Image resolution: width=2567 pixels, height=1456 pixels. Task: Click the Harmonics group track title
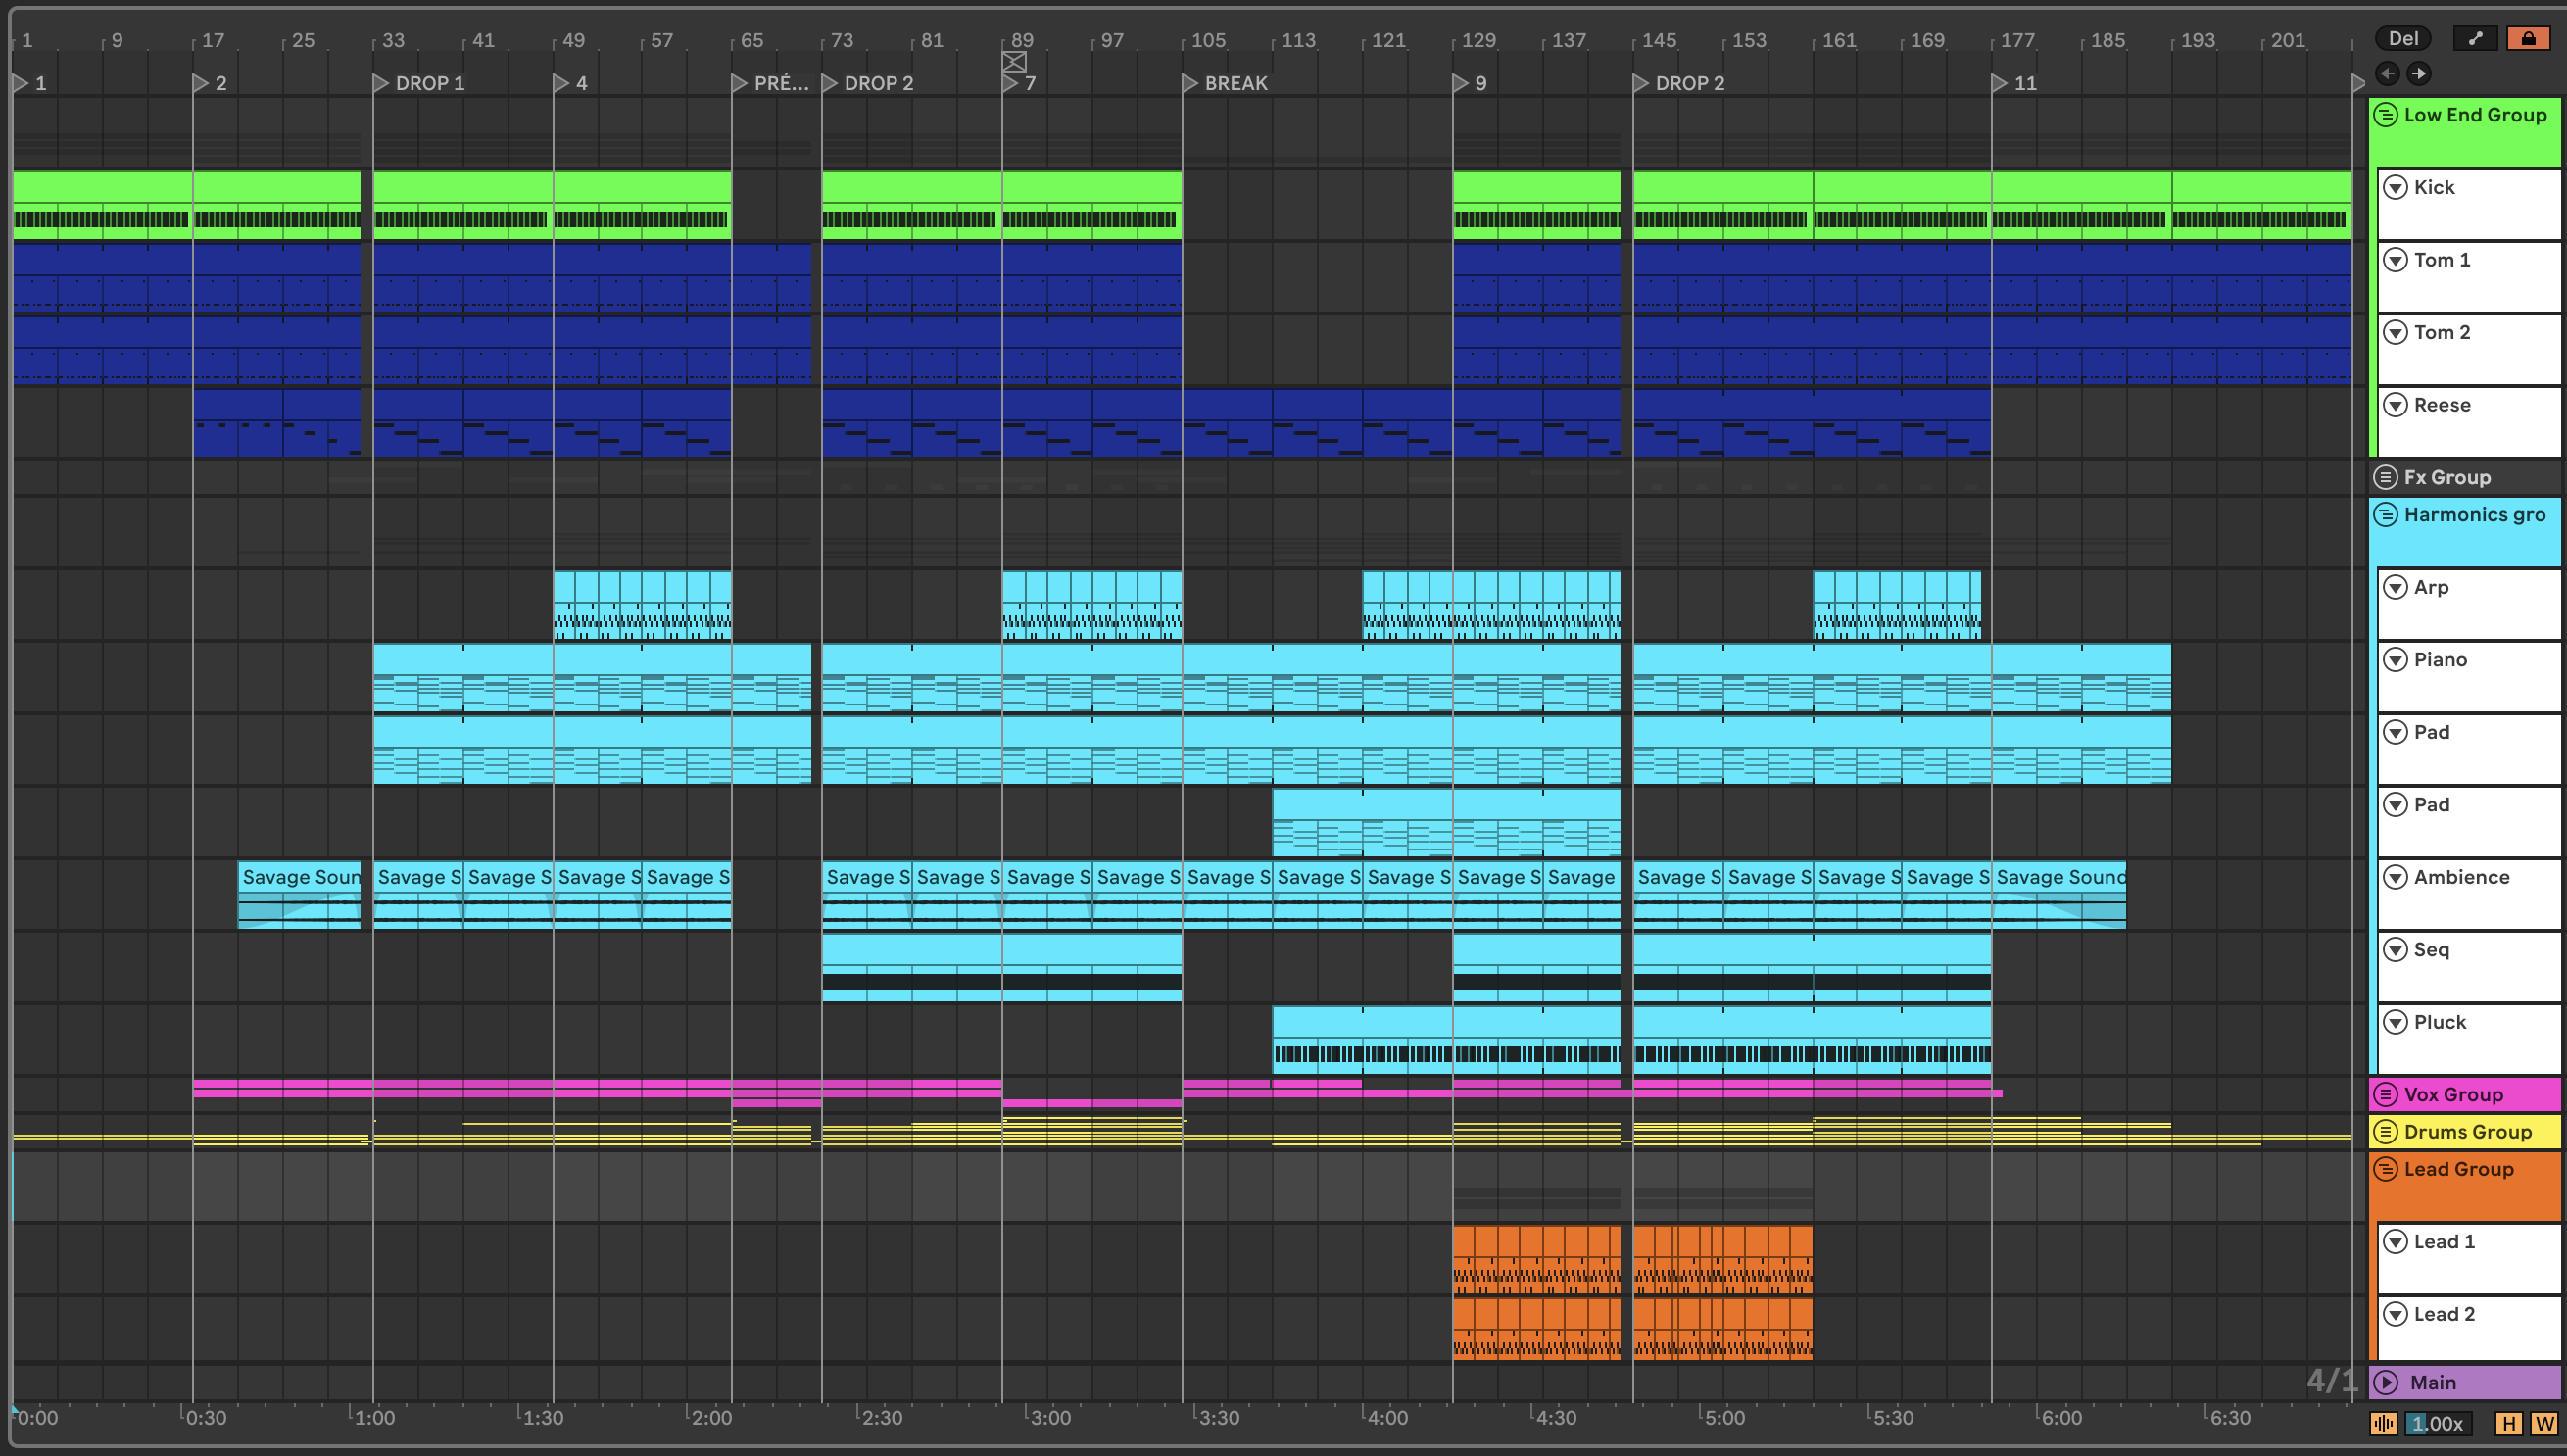(x=2474, y=515)
